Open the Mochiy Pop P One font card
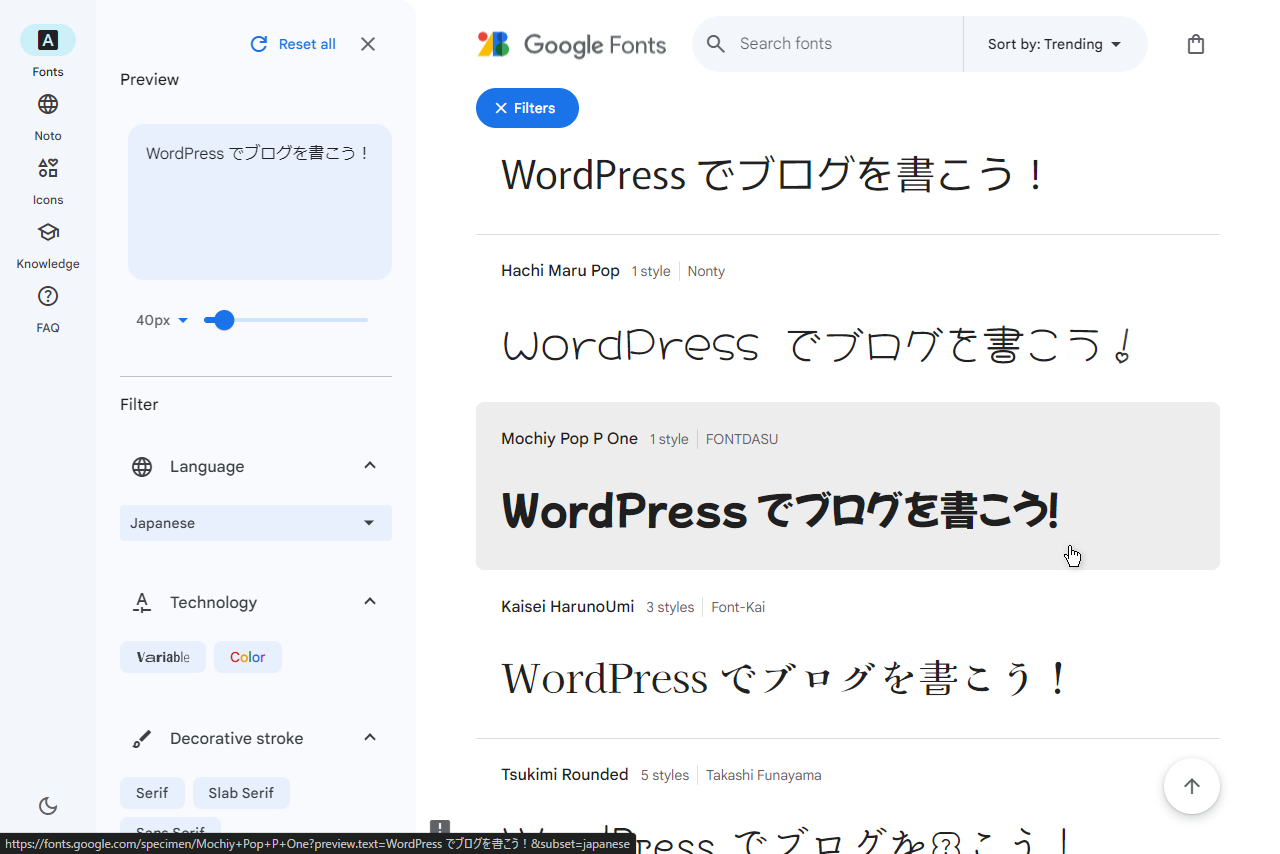Screen dimensions: 1280x854 point(848,486)
